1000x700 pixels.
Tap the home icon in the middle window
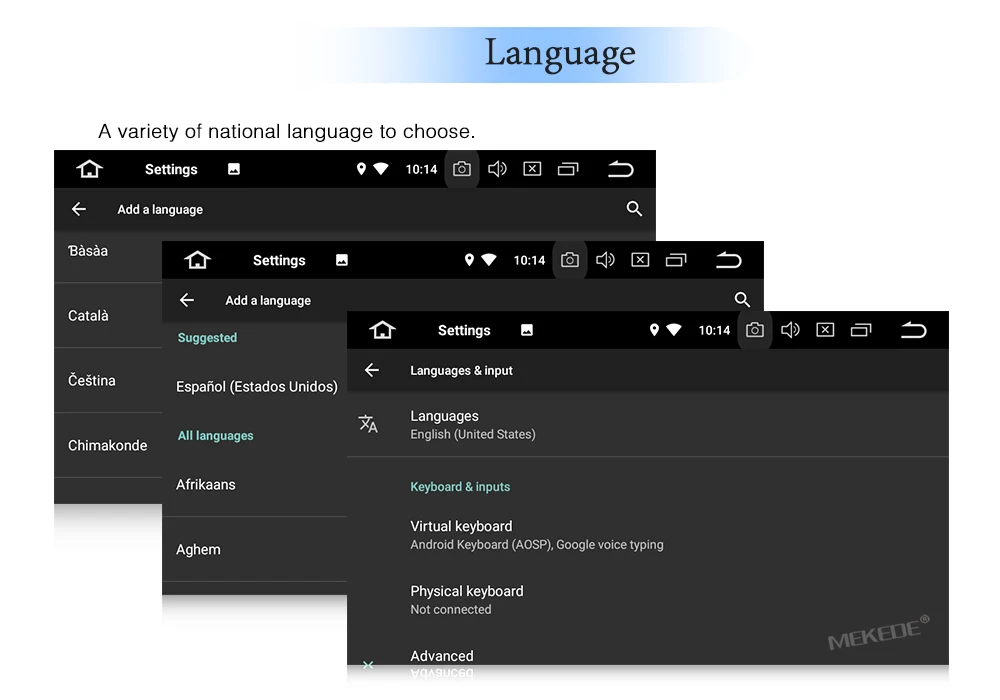click(197, 260)
